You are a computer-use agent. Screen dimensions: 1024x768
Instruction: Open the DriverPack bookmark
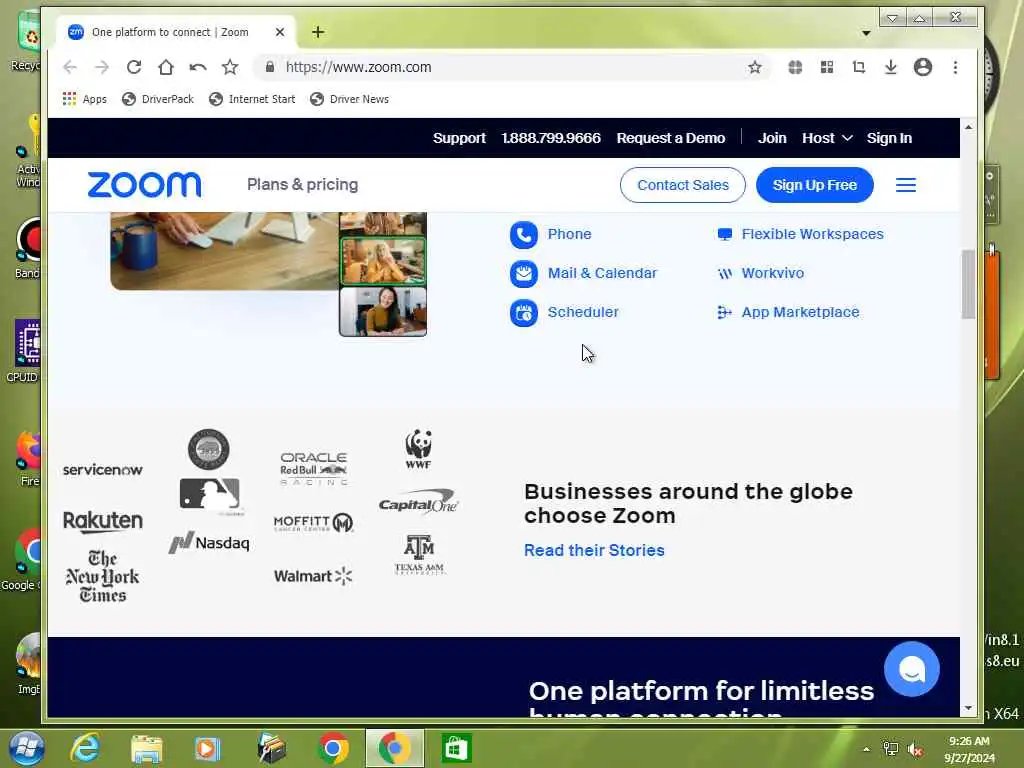[158, 99]
